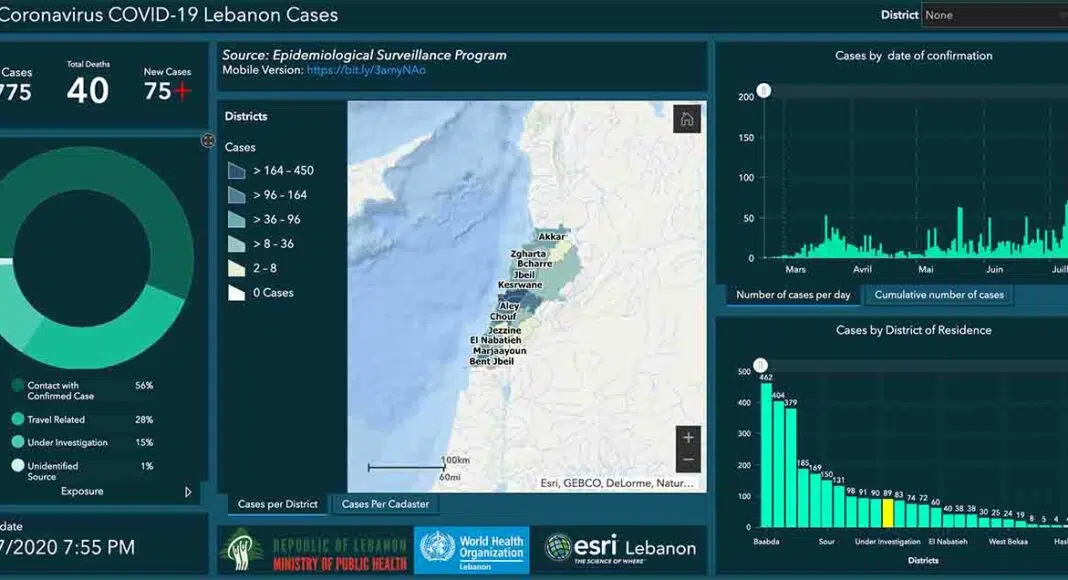The image size is (1068, 580).
Task: Click the World Health Organization logo
Action: click(472, 551)
